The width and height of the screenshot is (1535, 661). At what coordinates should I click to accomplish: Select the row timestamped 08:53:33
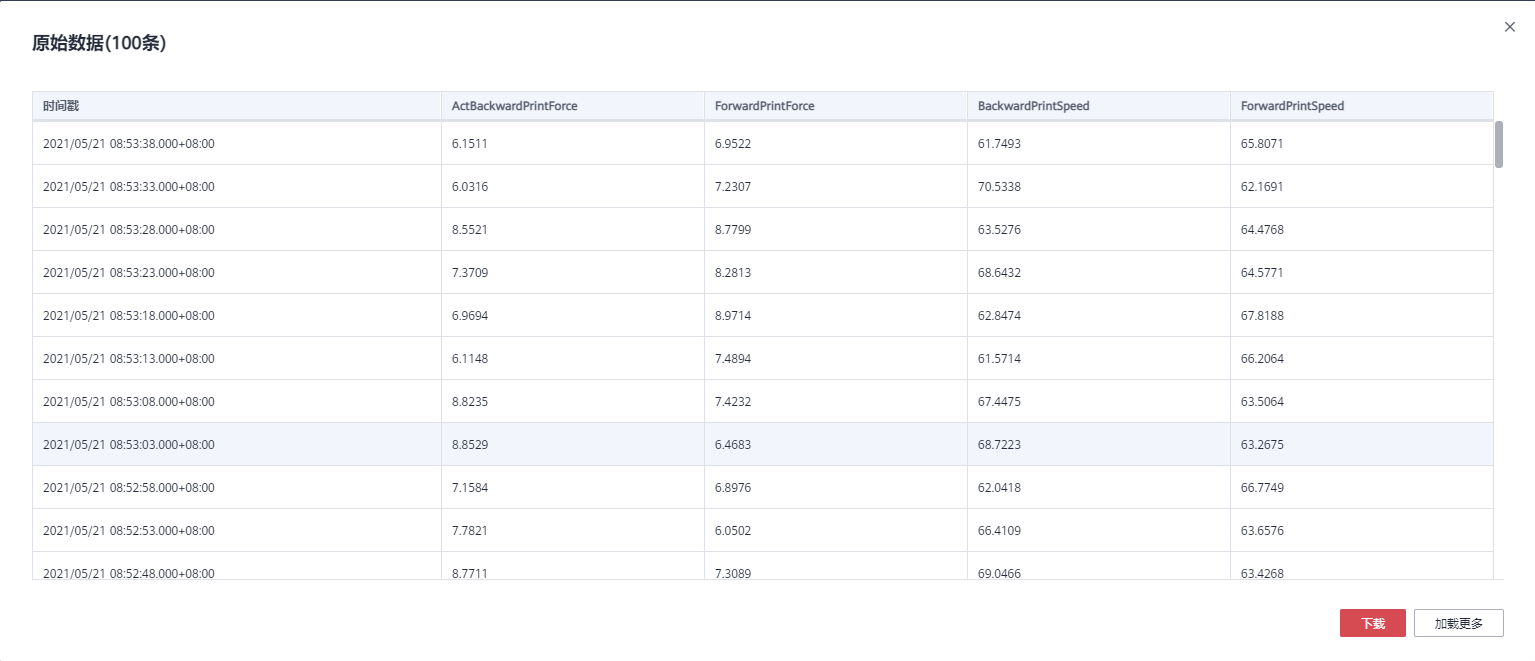(763, 186)
